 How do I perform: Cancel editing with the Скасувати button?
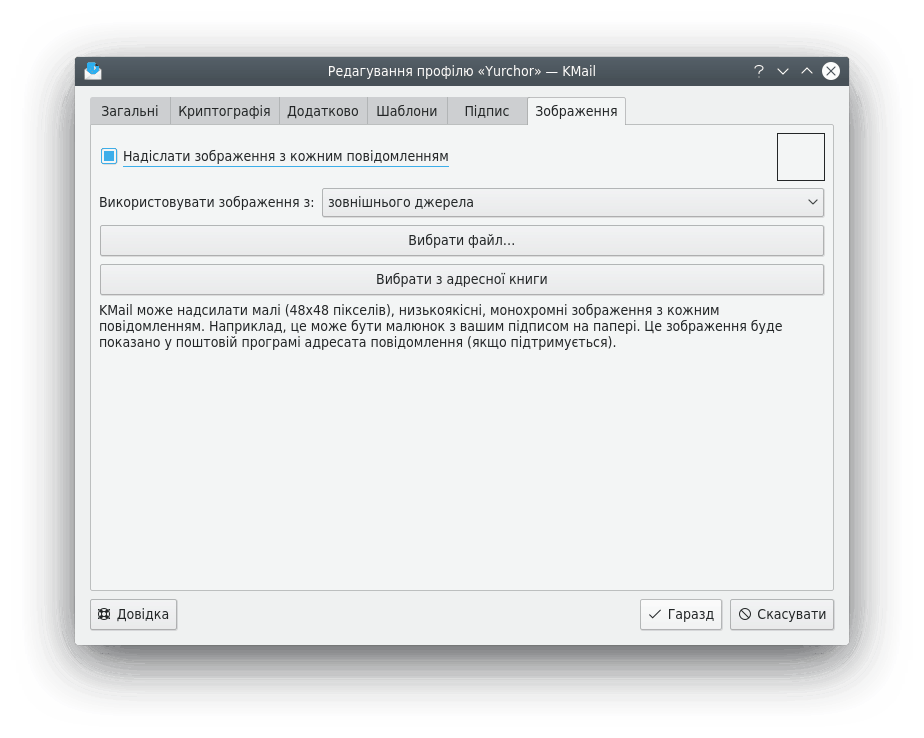point(781,614)
